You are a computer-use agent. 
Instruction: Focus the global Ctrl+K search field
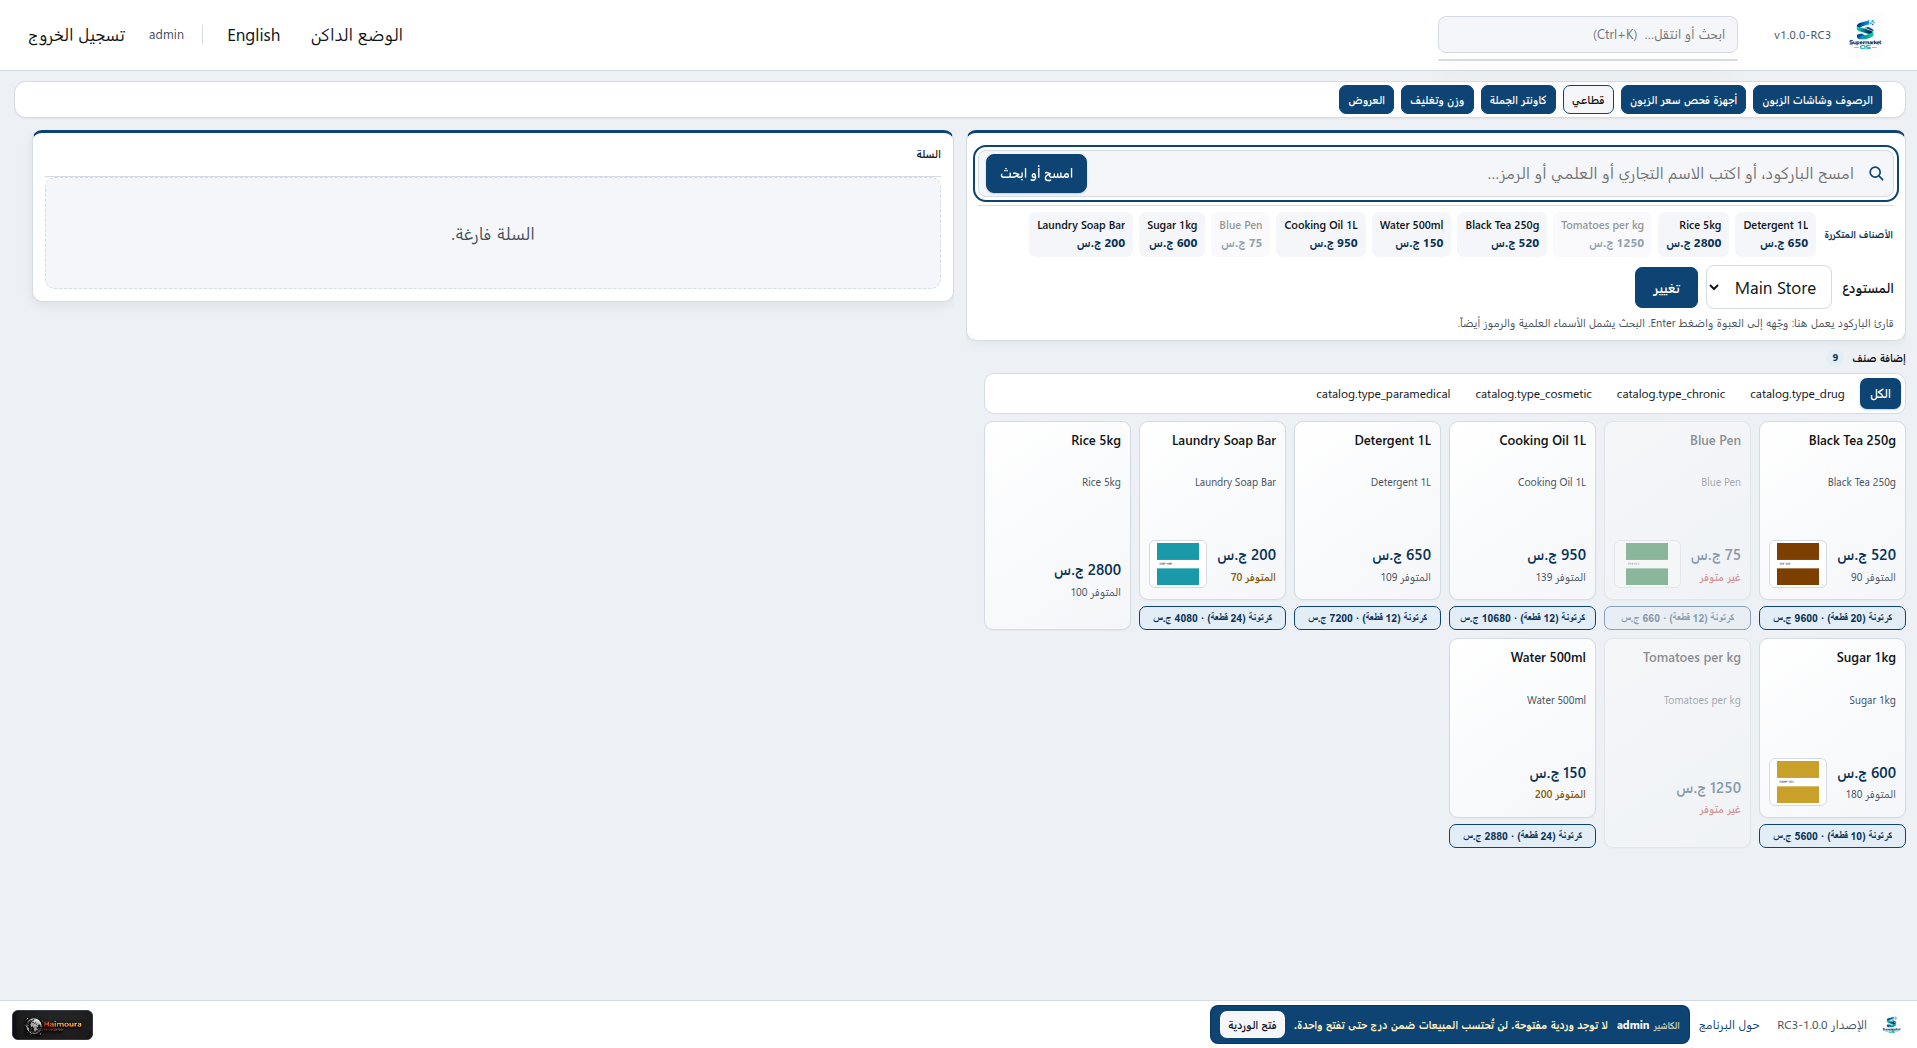(x=1587, y=34)
